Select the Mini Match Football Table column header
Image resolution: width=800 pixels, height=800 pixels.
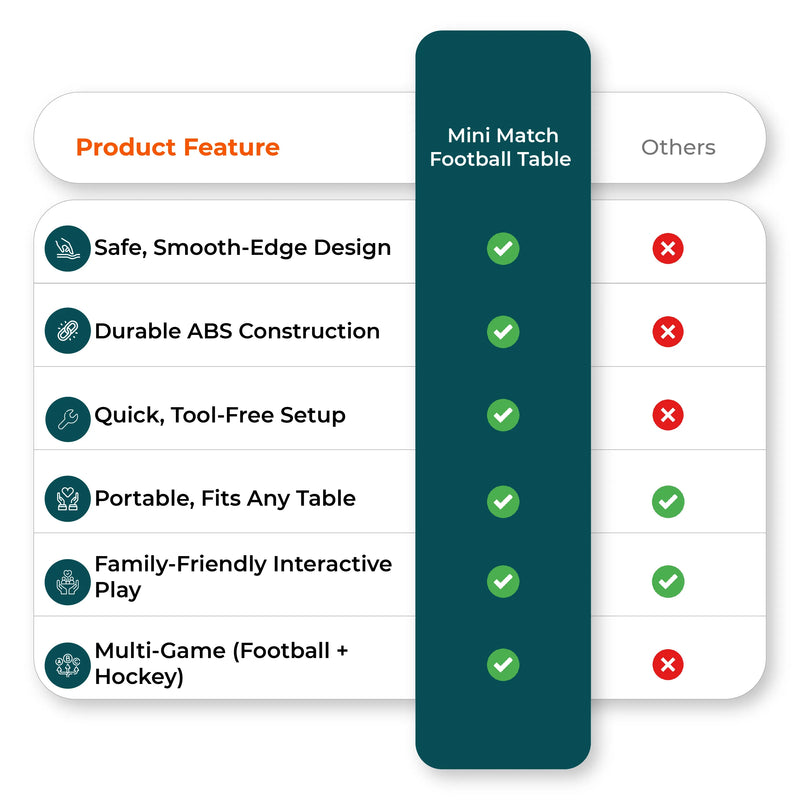tap(501, 147)
